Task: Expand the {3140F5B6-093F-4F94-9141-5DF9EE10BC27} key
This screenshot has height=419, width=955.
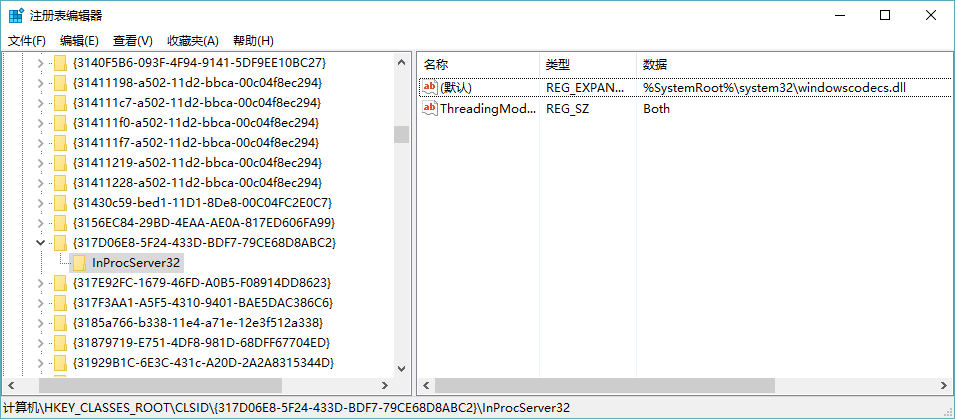Action: click(x=40, y=63)
